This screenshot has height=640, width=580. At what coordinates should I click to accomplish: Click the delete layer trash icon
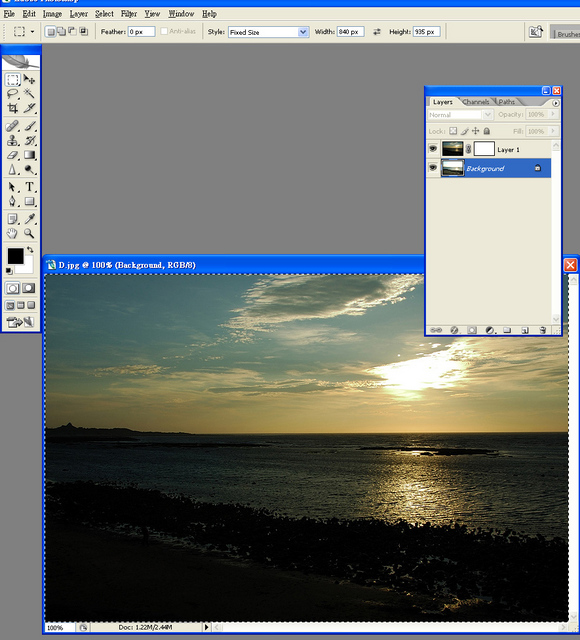(542, 330)
